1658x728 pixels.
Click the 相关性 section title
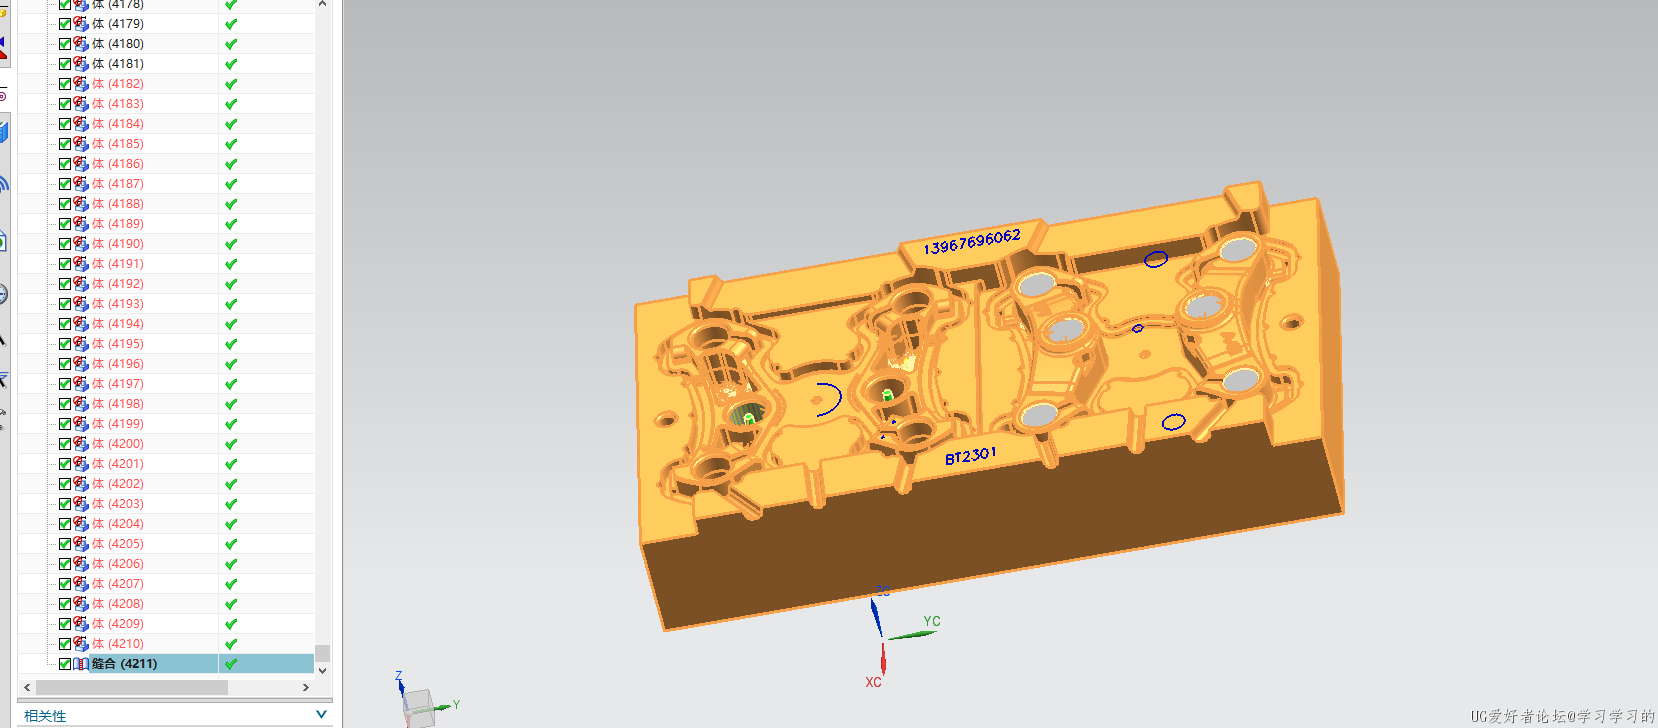[x=45, y=716]
